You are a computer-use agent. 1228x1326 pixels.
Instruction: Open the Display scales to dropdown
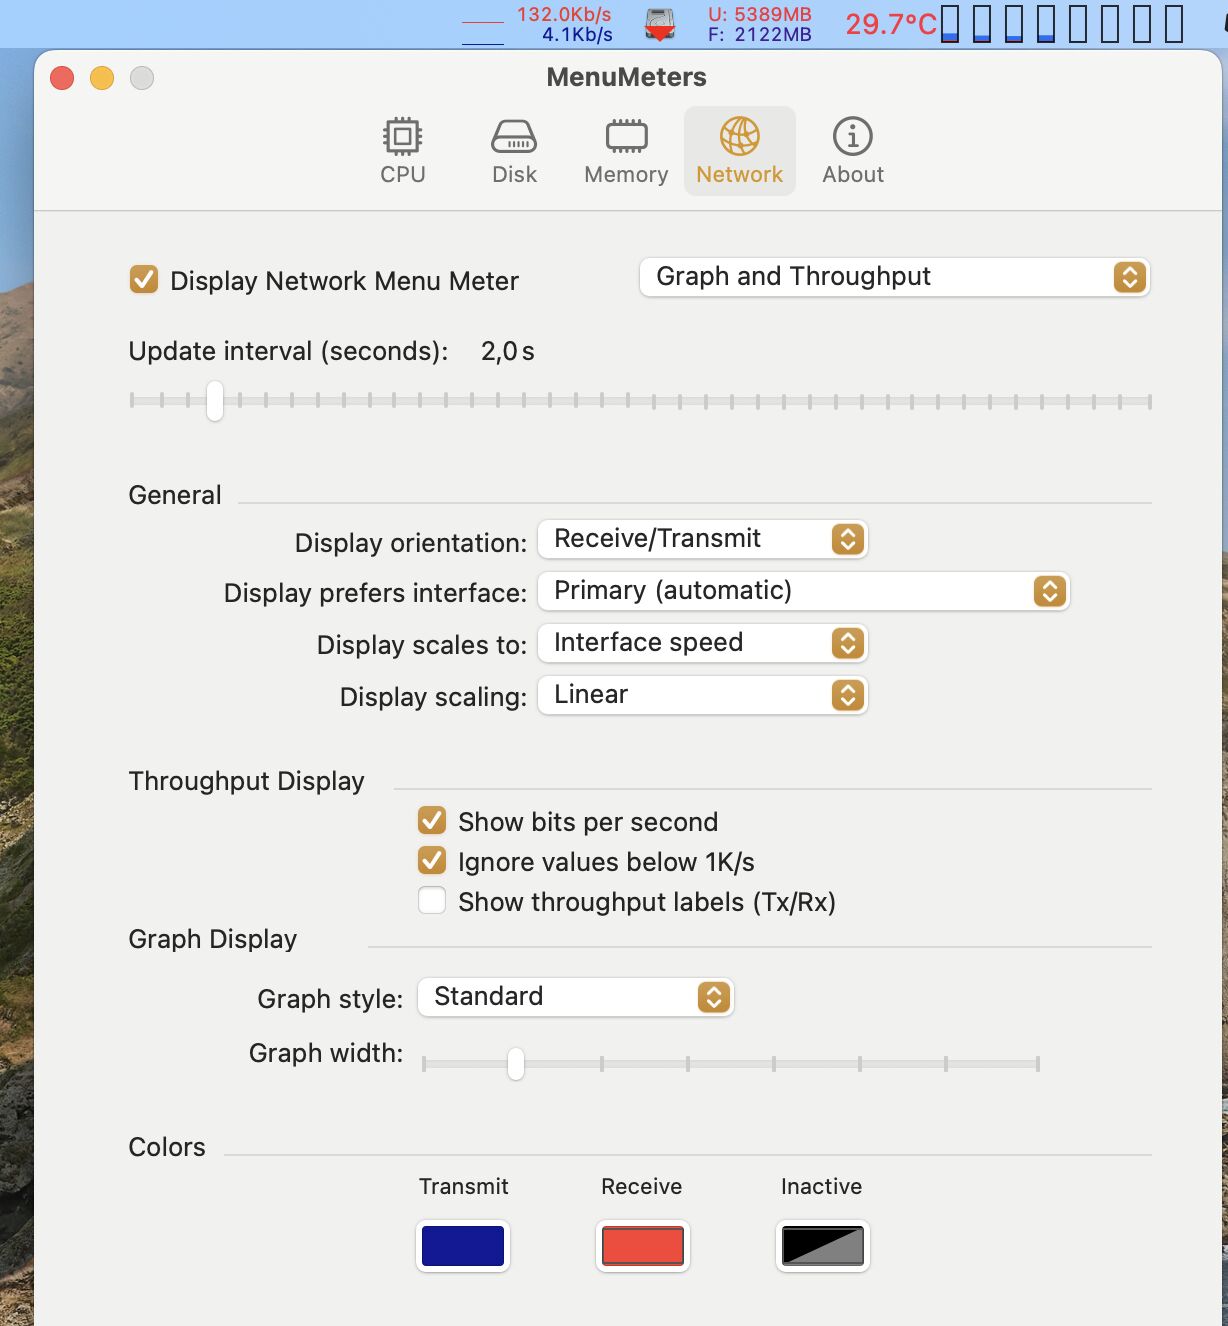[702, 643]
